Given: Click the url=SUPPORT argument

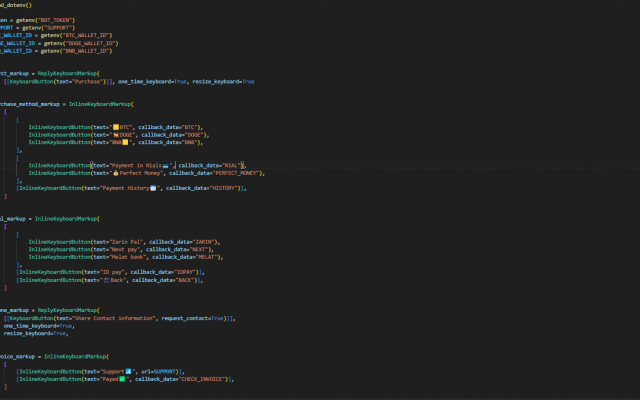Looking at the screenshot, I should tap(158, 372).
